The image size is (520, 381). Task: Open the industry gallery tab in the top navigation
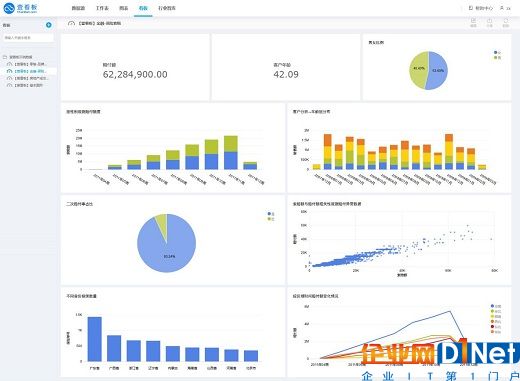tap(167, 8)
